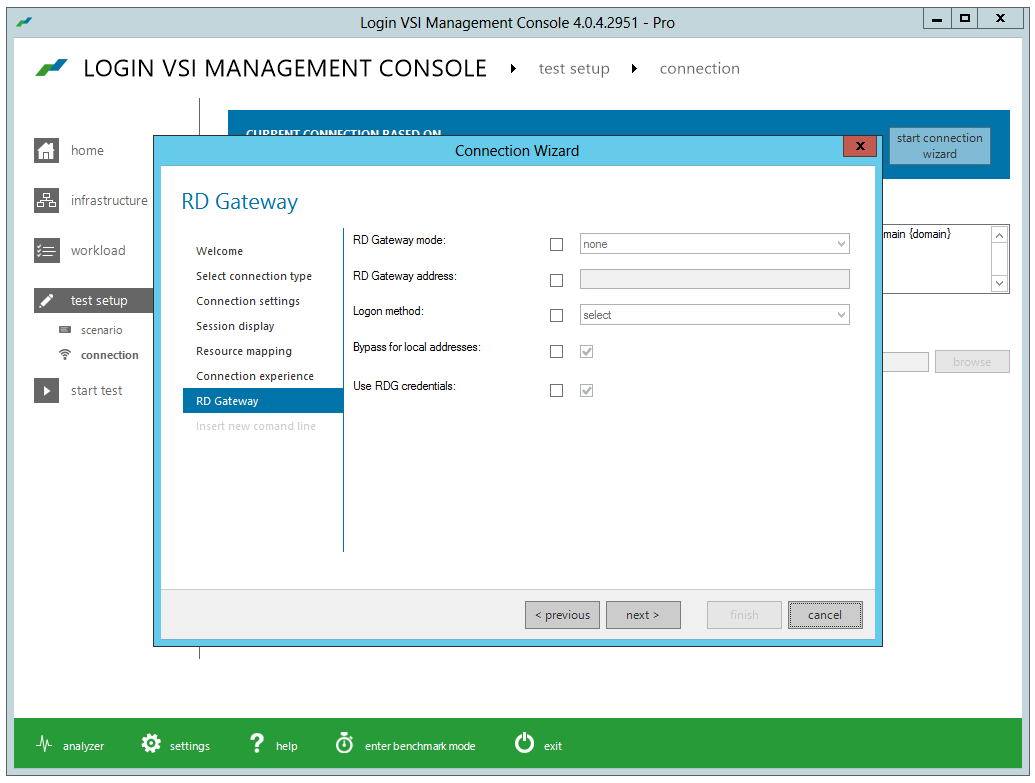The width and height of the screenshot is (1035, 783).
Task: Open the start test section label
Action: point(96,390)
